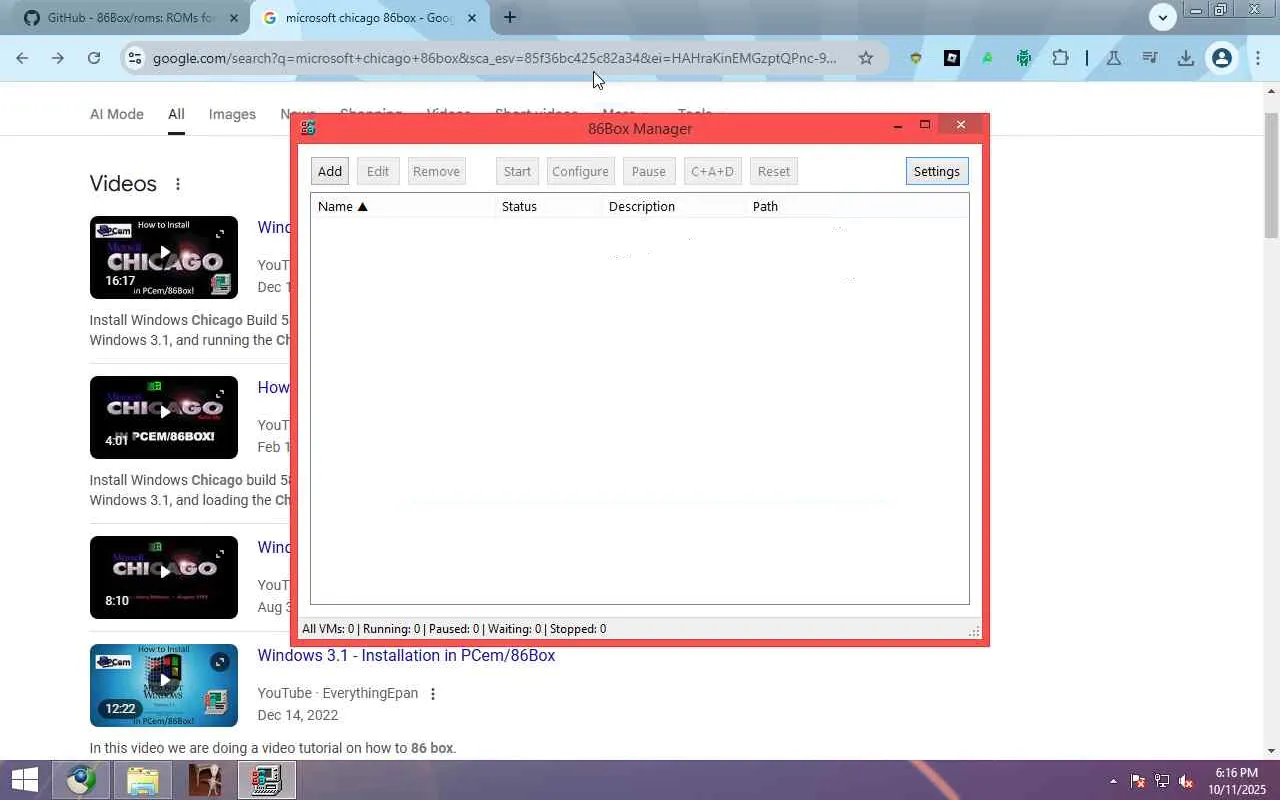Select the All search results tab

tap(176, 114)
